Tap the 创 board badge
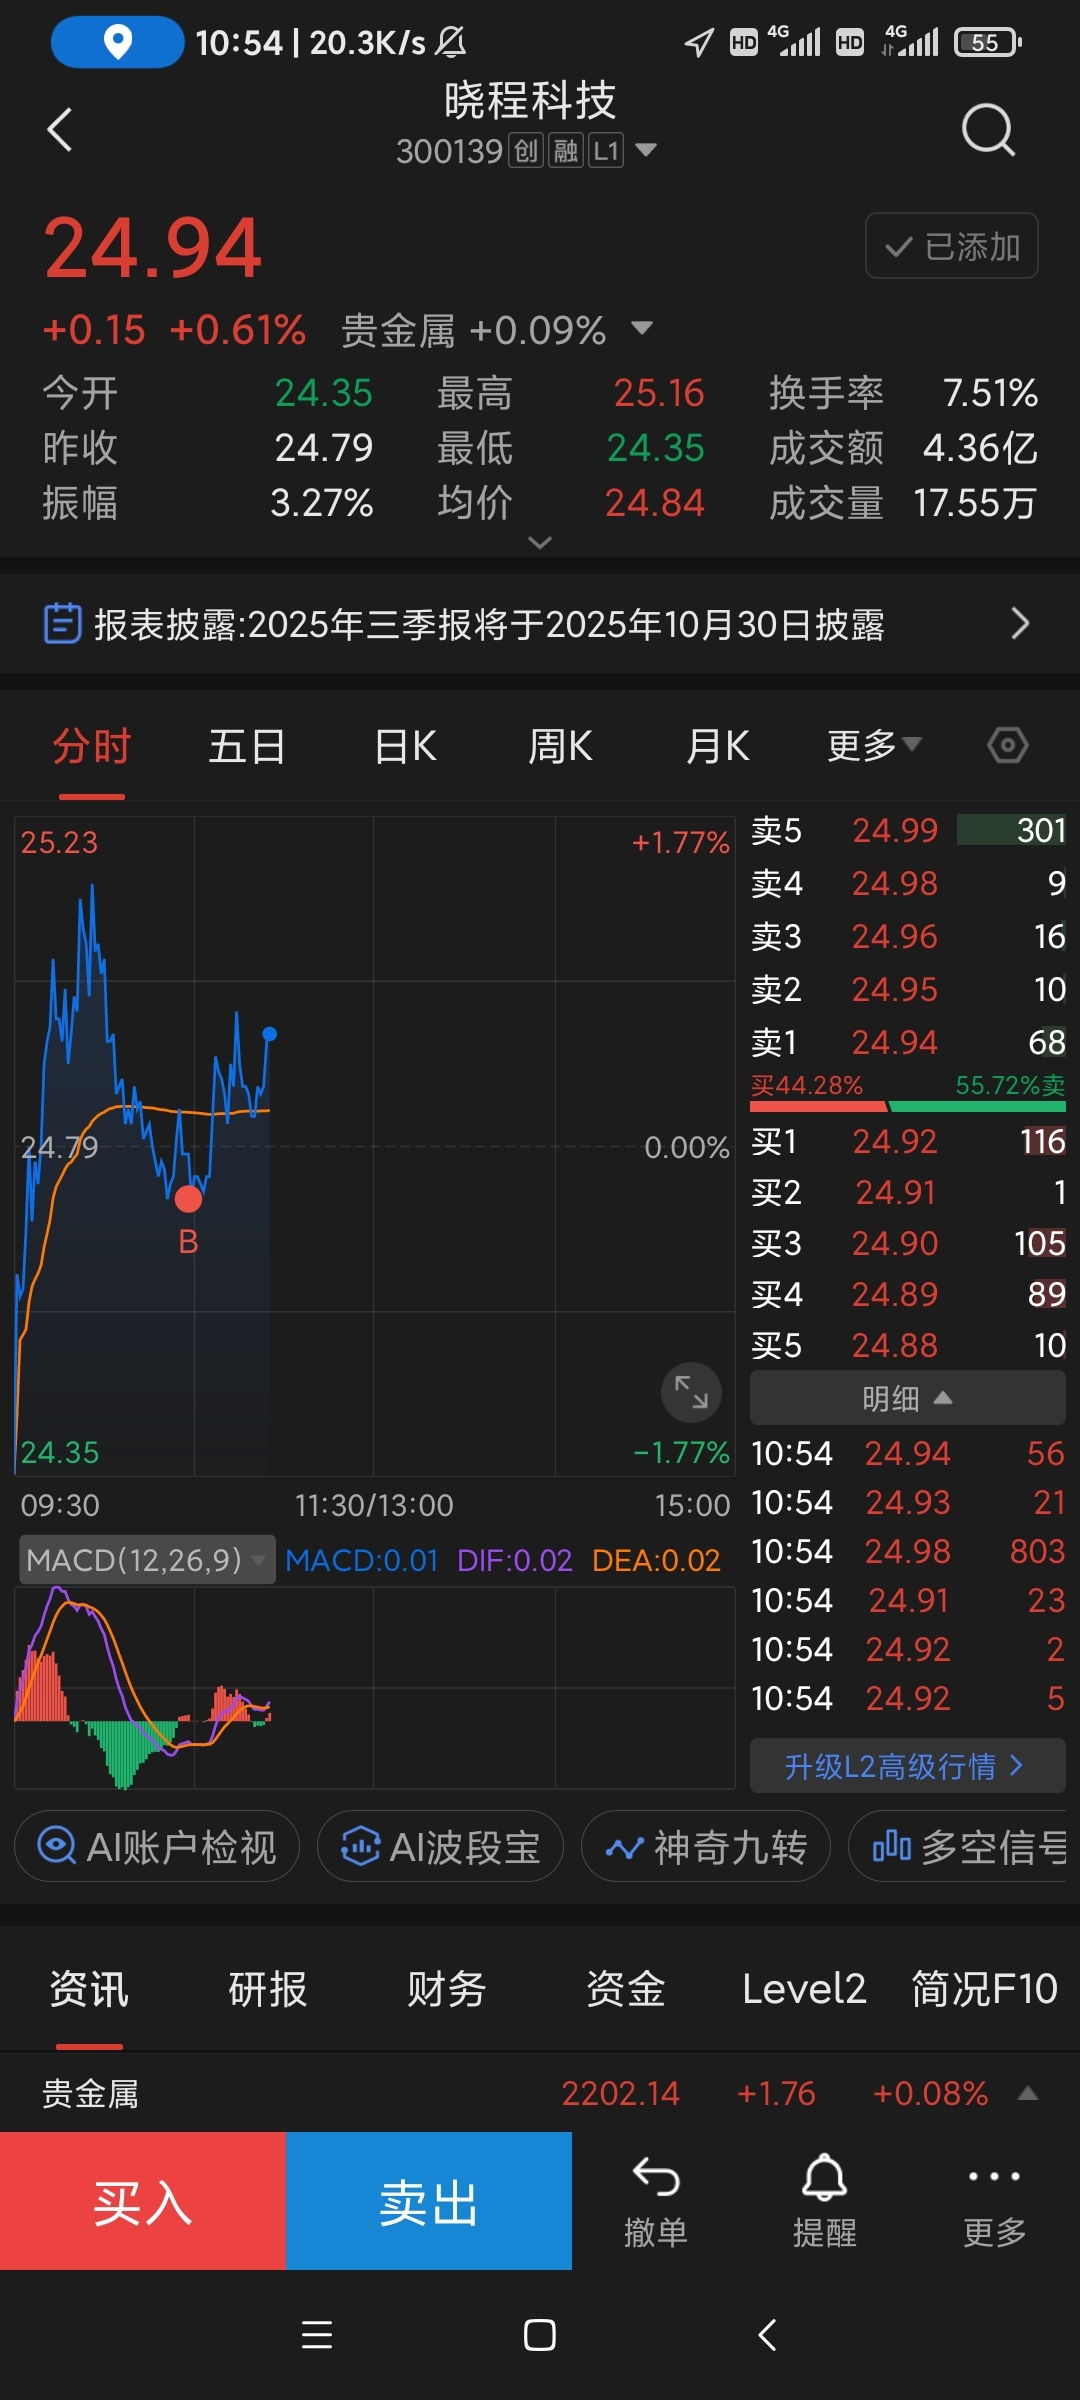Image resolution: width=1080 pixels, height=2400 pixels. click(526, 151)
